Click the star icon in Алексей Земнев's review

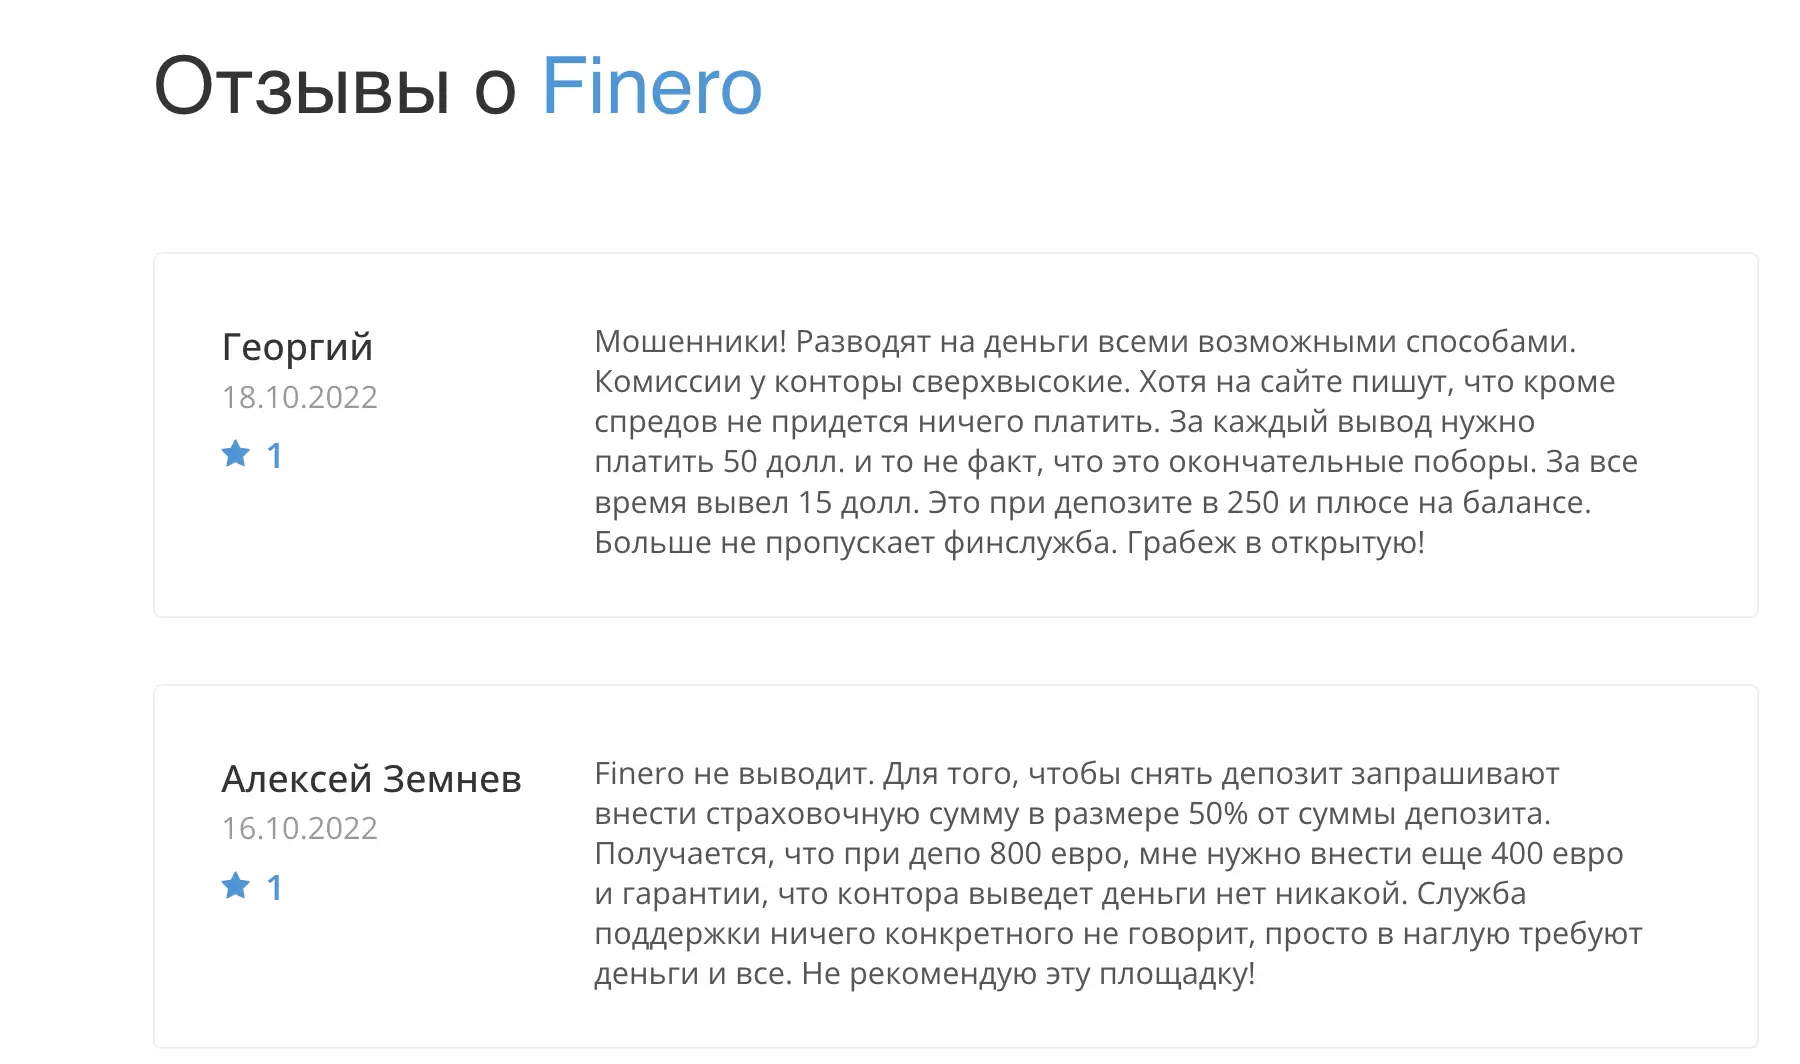pyautogui.click(x=236, y=886)
